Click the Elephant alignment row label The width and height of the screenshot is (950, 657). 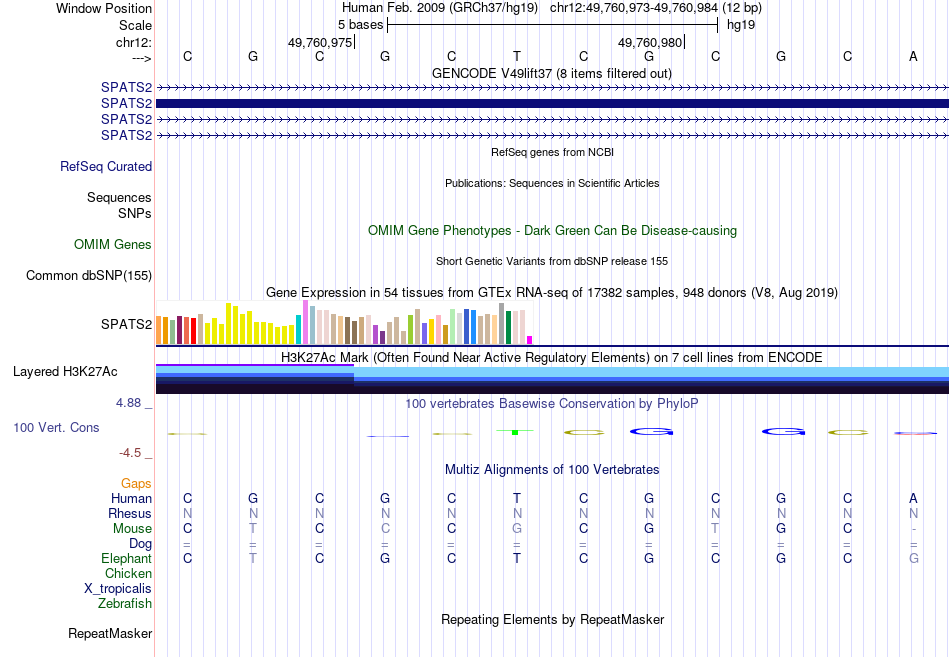pyautogui.click(x=126, y=559)
